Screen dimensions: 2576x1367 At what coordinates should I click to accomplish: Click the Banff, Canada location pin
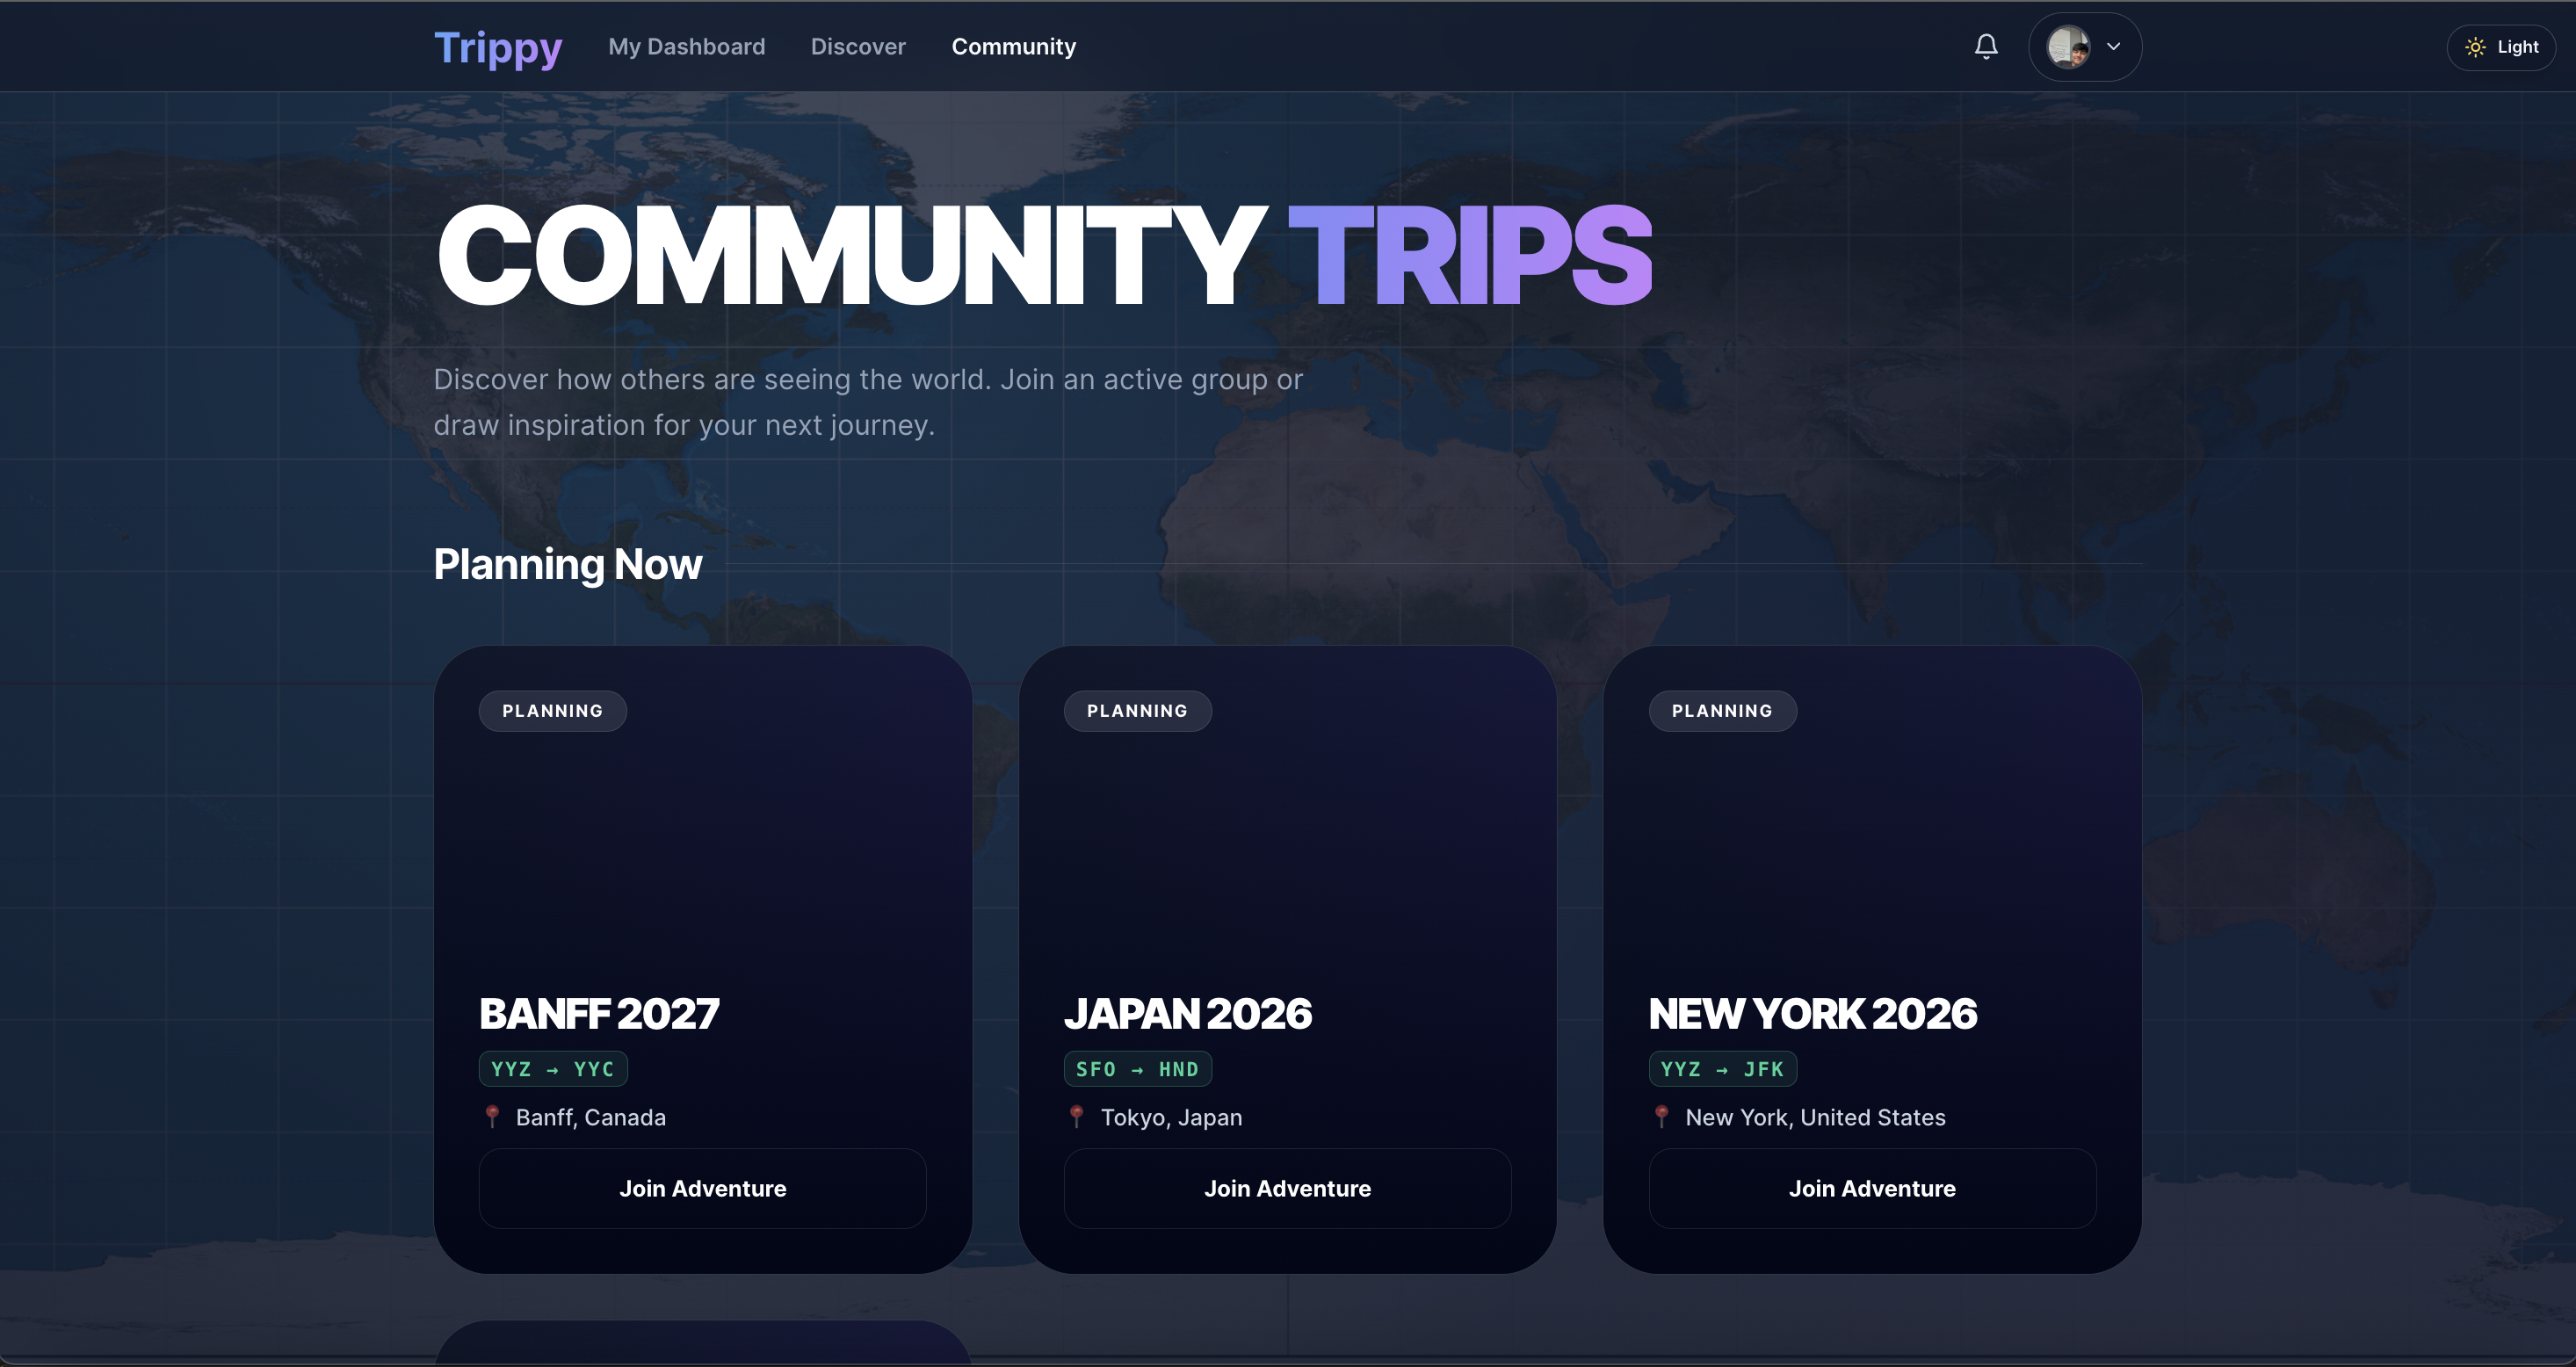tap(492, 1116)
